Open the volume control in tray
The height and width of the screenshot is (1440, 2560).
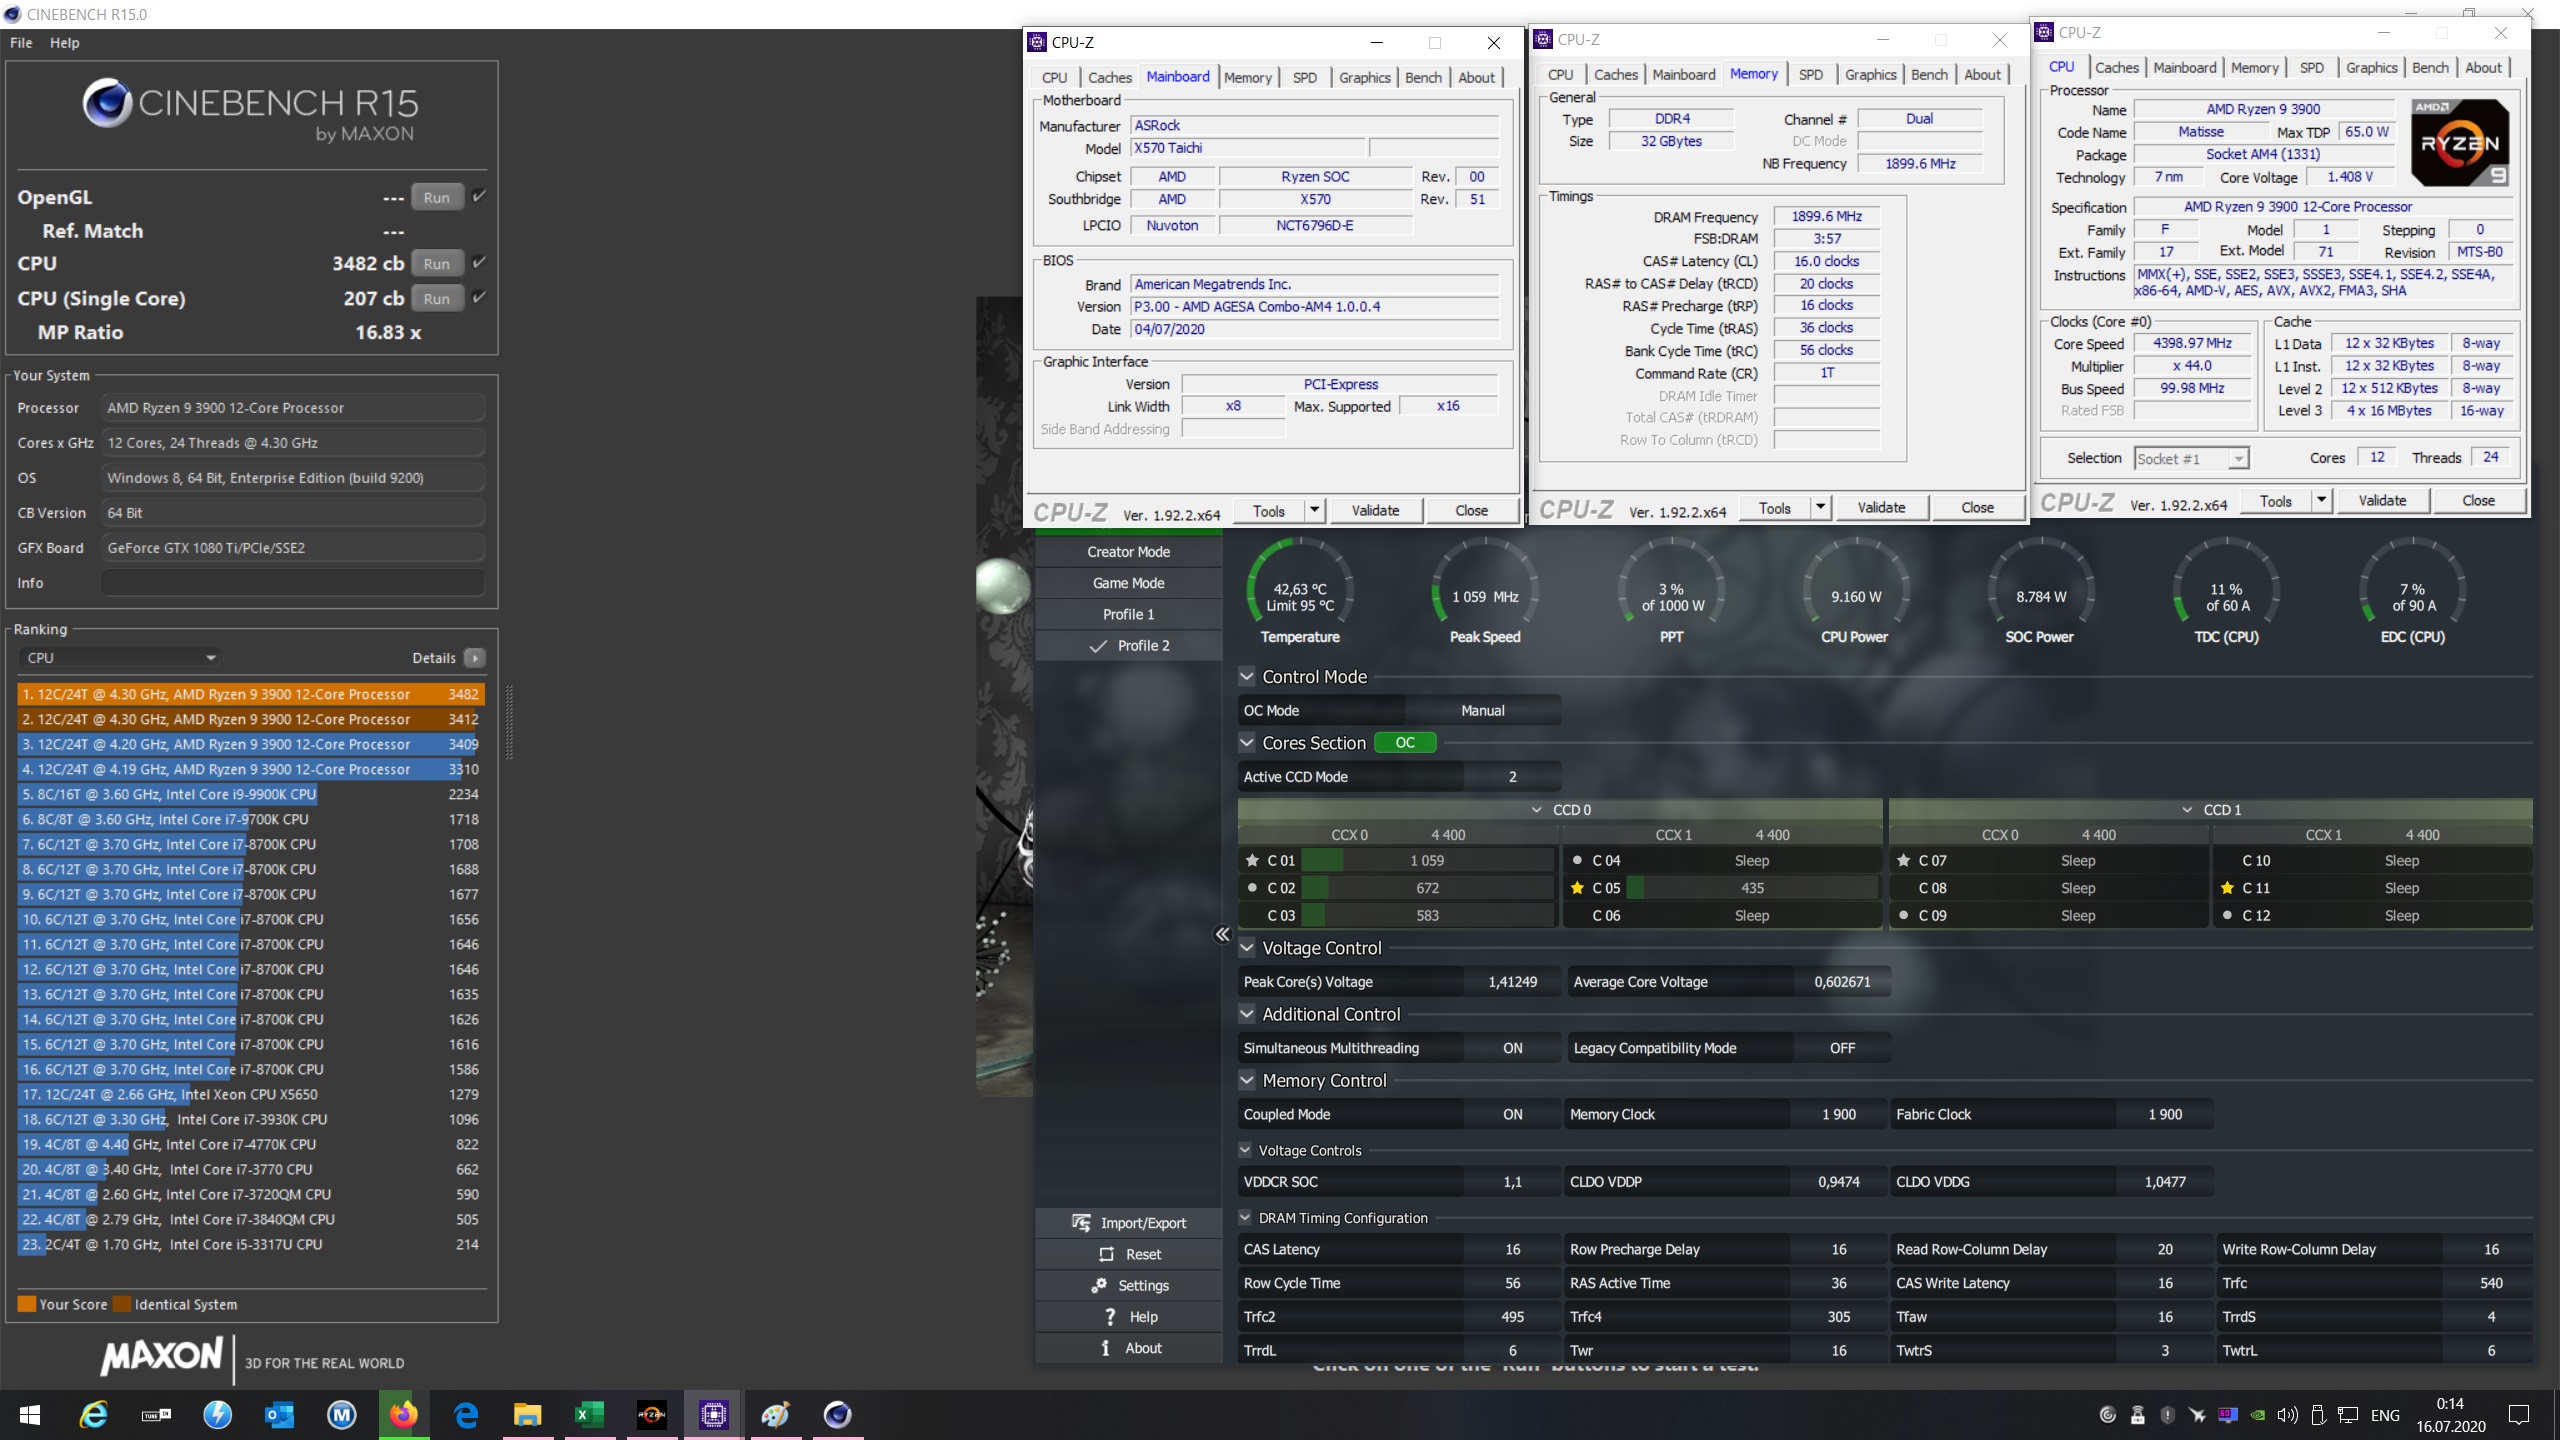pos(2287,1414)
